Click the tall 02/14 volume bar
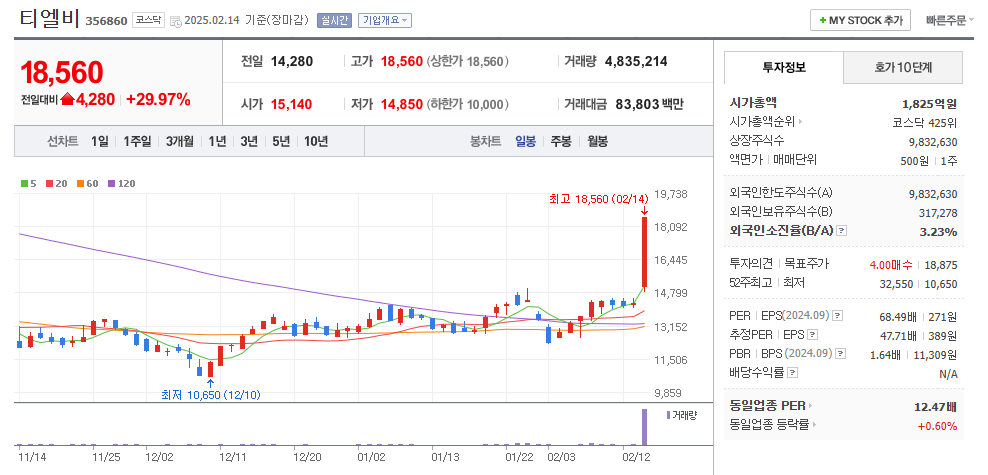Viewport: 988px width, 475px height. [x=644, y=427]
